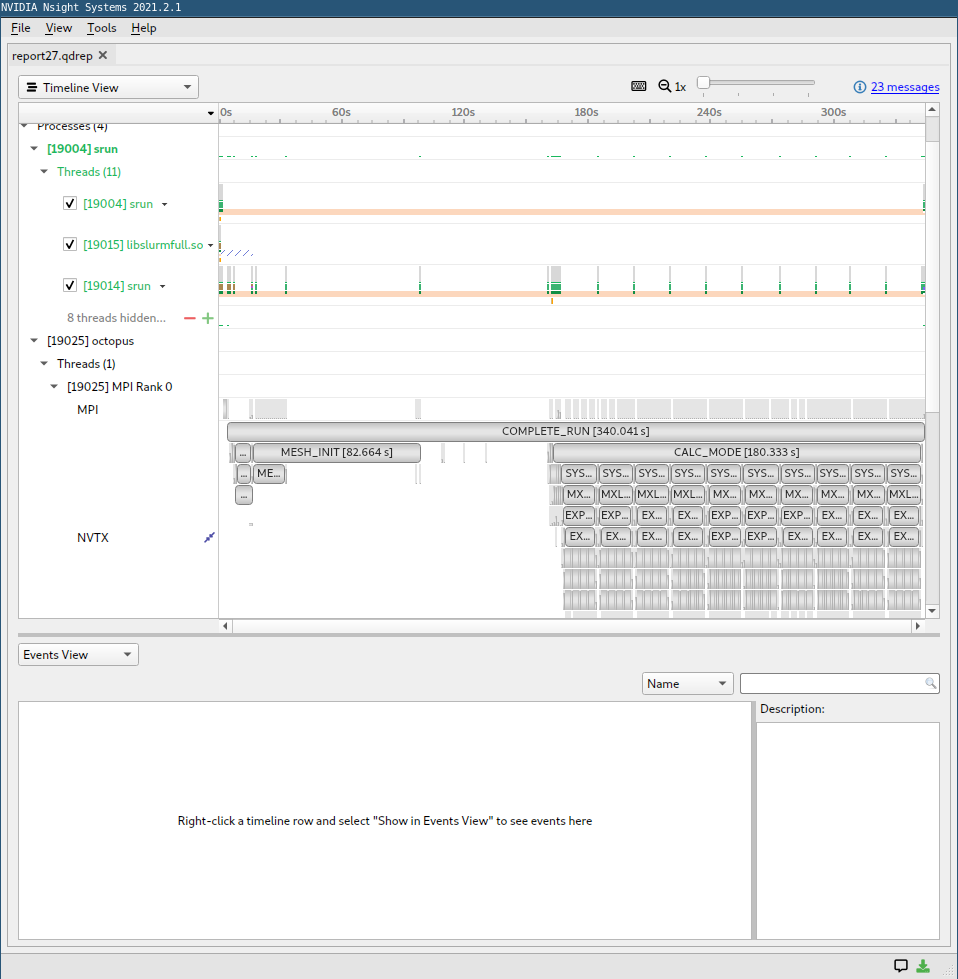Collapse the [19025] octopus process tree
Viewport: 958px width, 979px height.
(34, 340)
